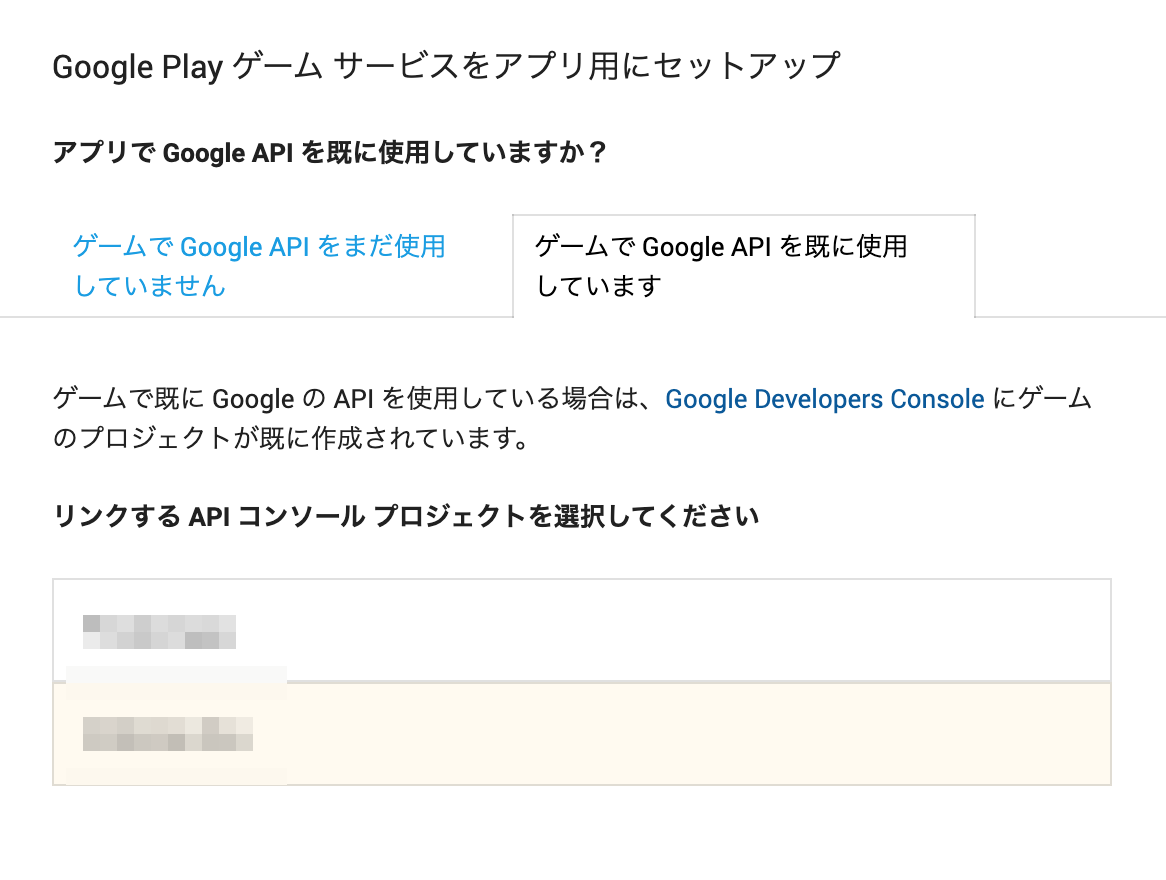Click the 'Google Play' text in the title
The image size is (1166, 880).
[136, 67]
